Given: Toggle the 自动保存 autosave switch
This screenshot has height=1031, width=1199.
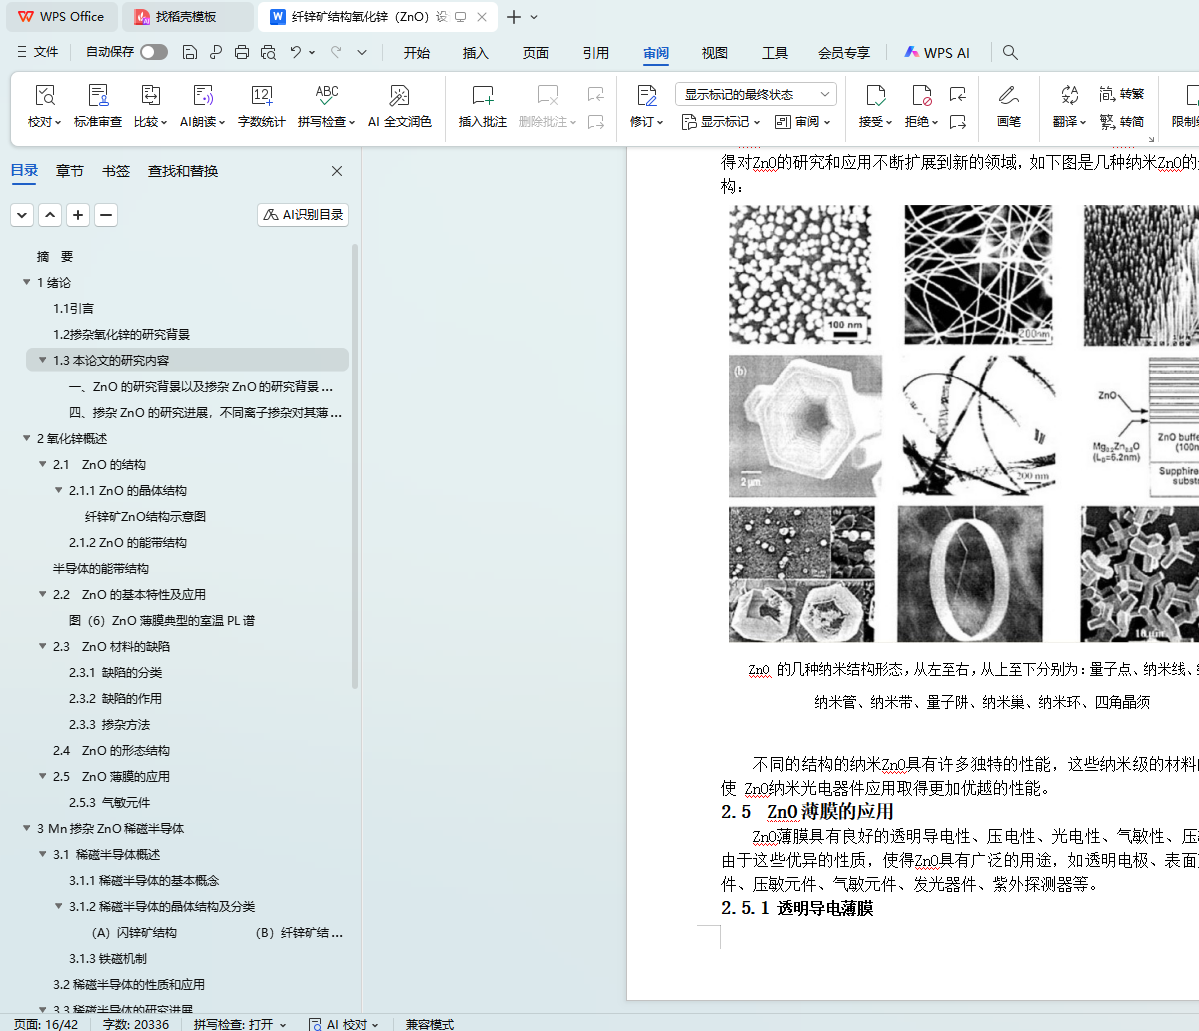Looking at the screenshot, I should 154,52.
